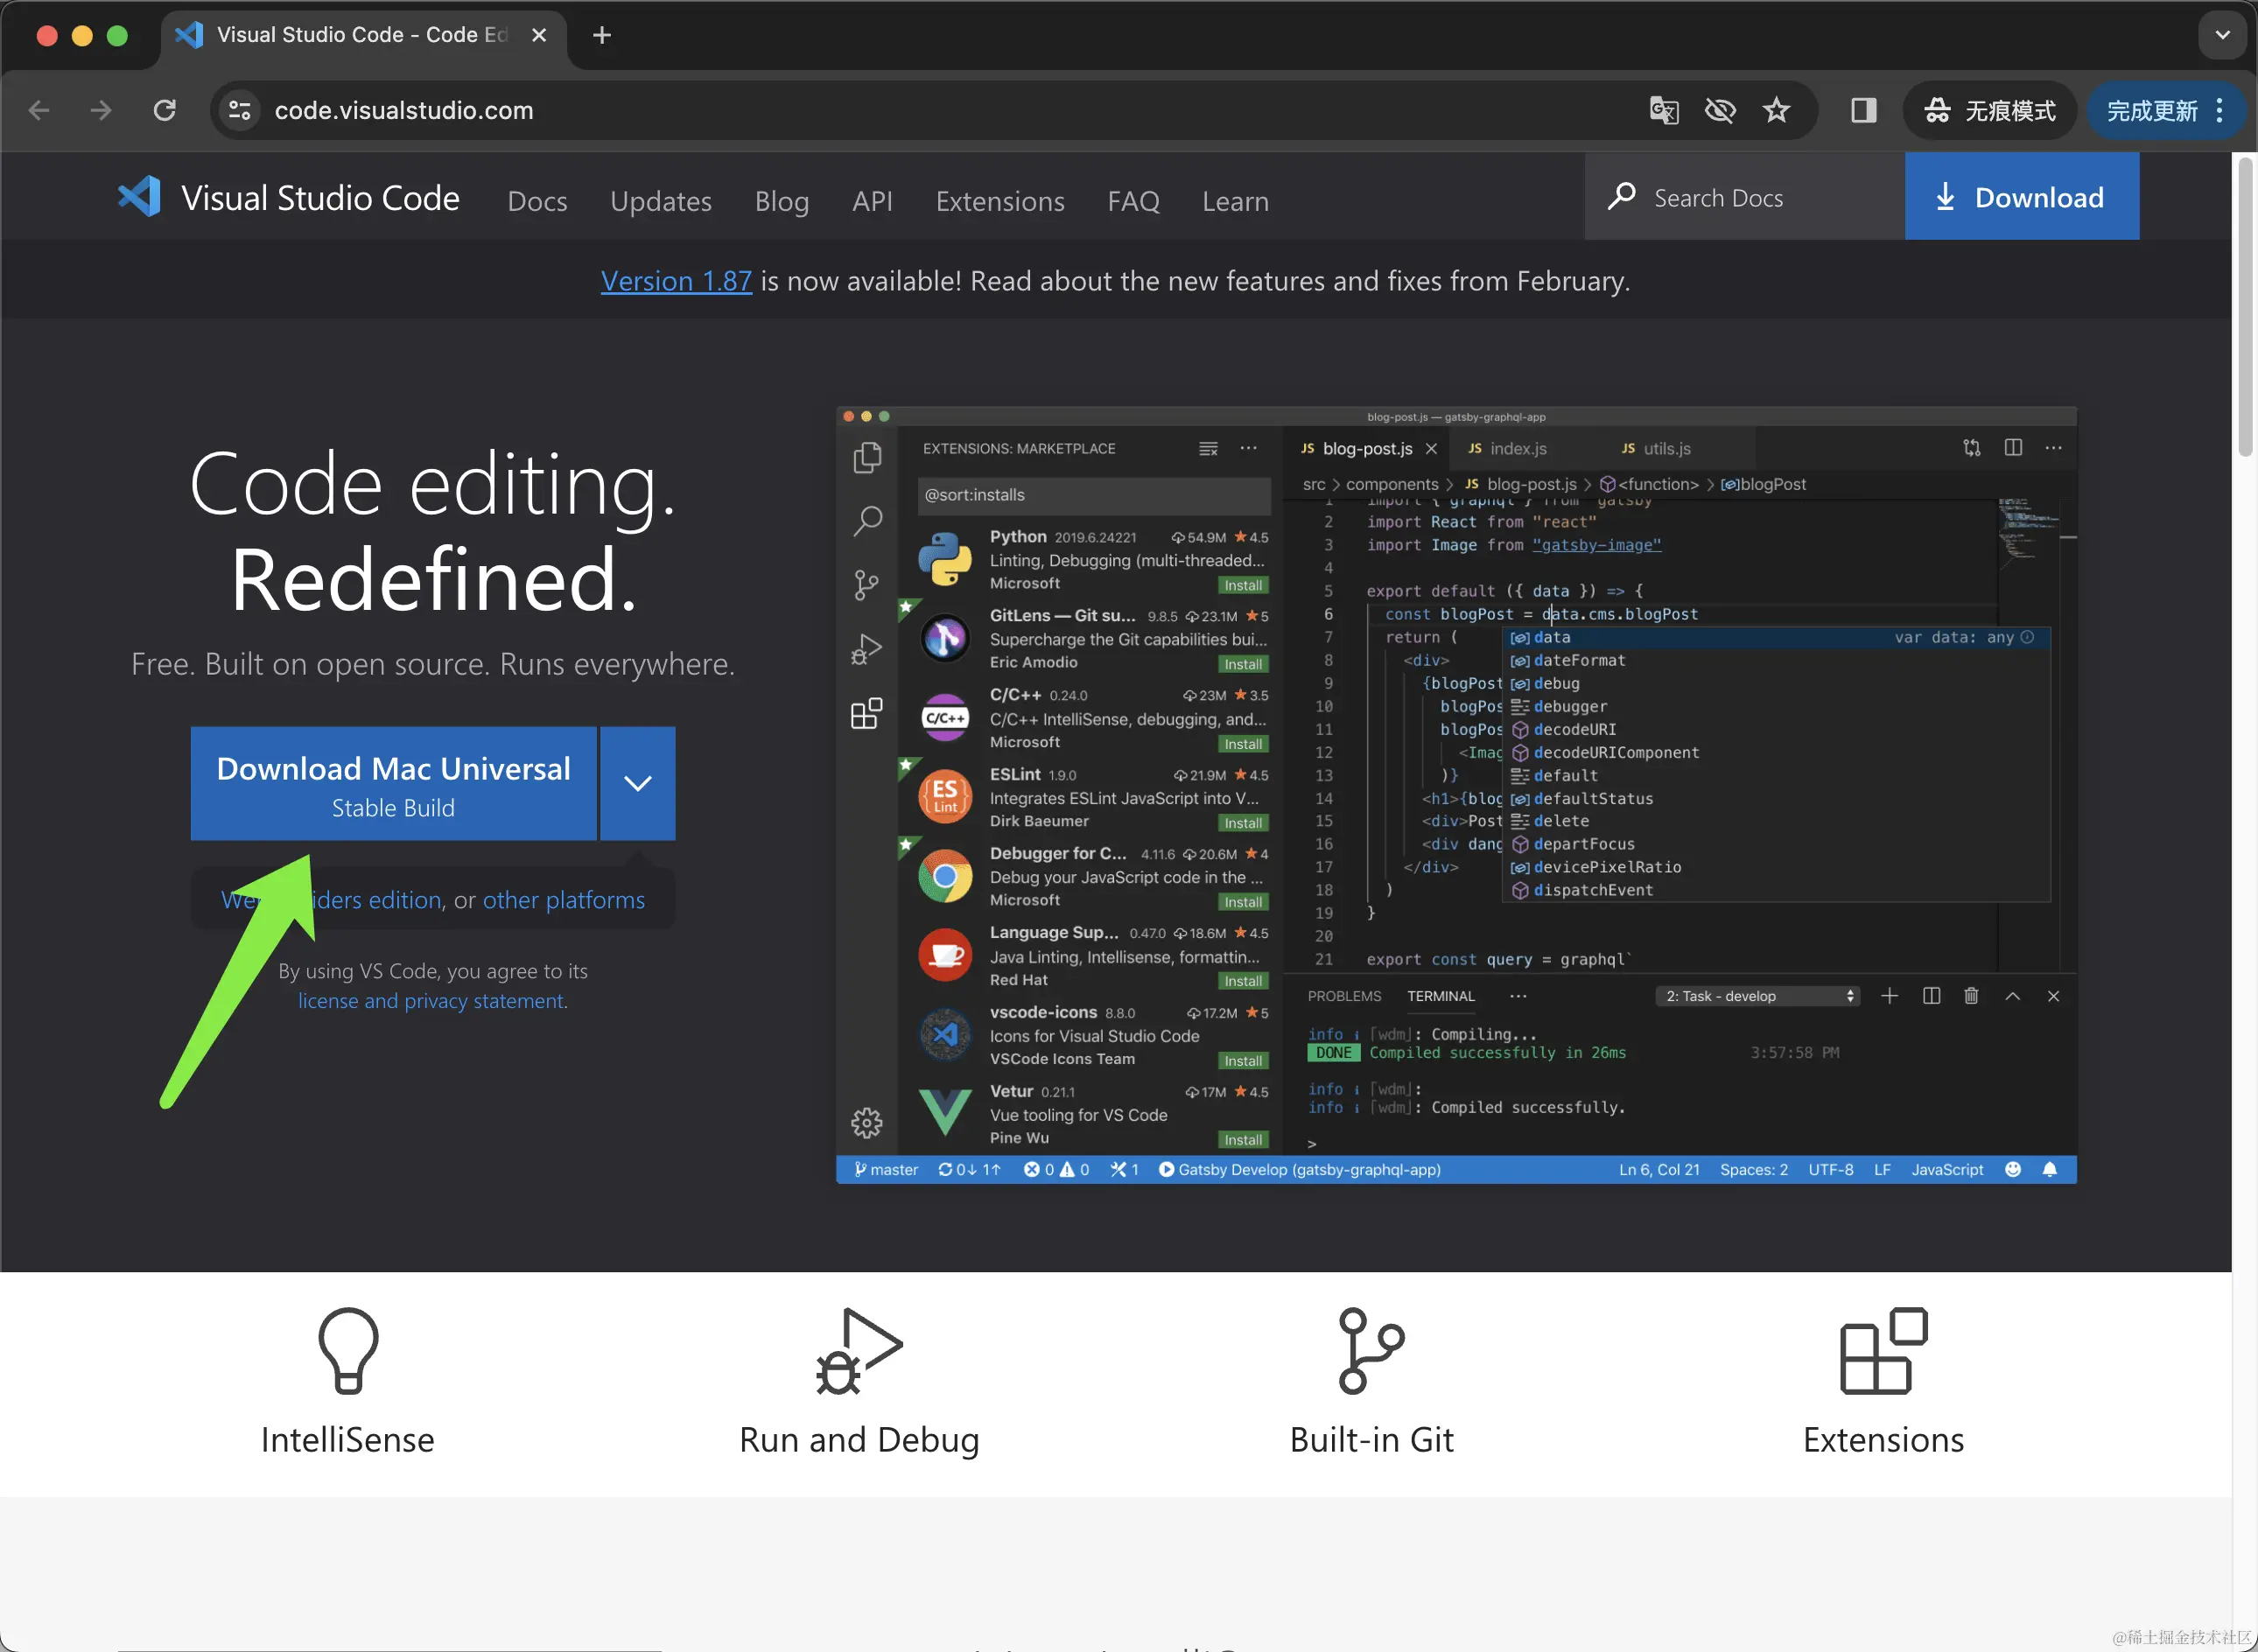This screenshot has width=2258, height=1652.
Task: Click the translate page icon in address bar
Action: [1663, 110]
